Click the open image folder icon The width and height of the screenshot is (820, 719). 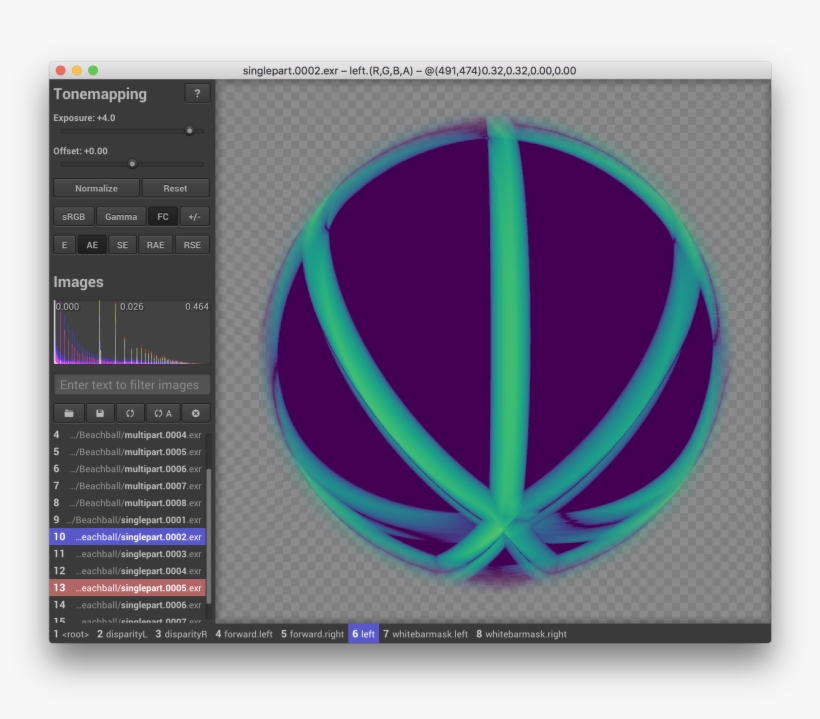tap(69, 413)
